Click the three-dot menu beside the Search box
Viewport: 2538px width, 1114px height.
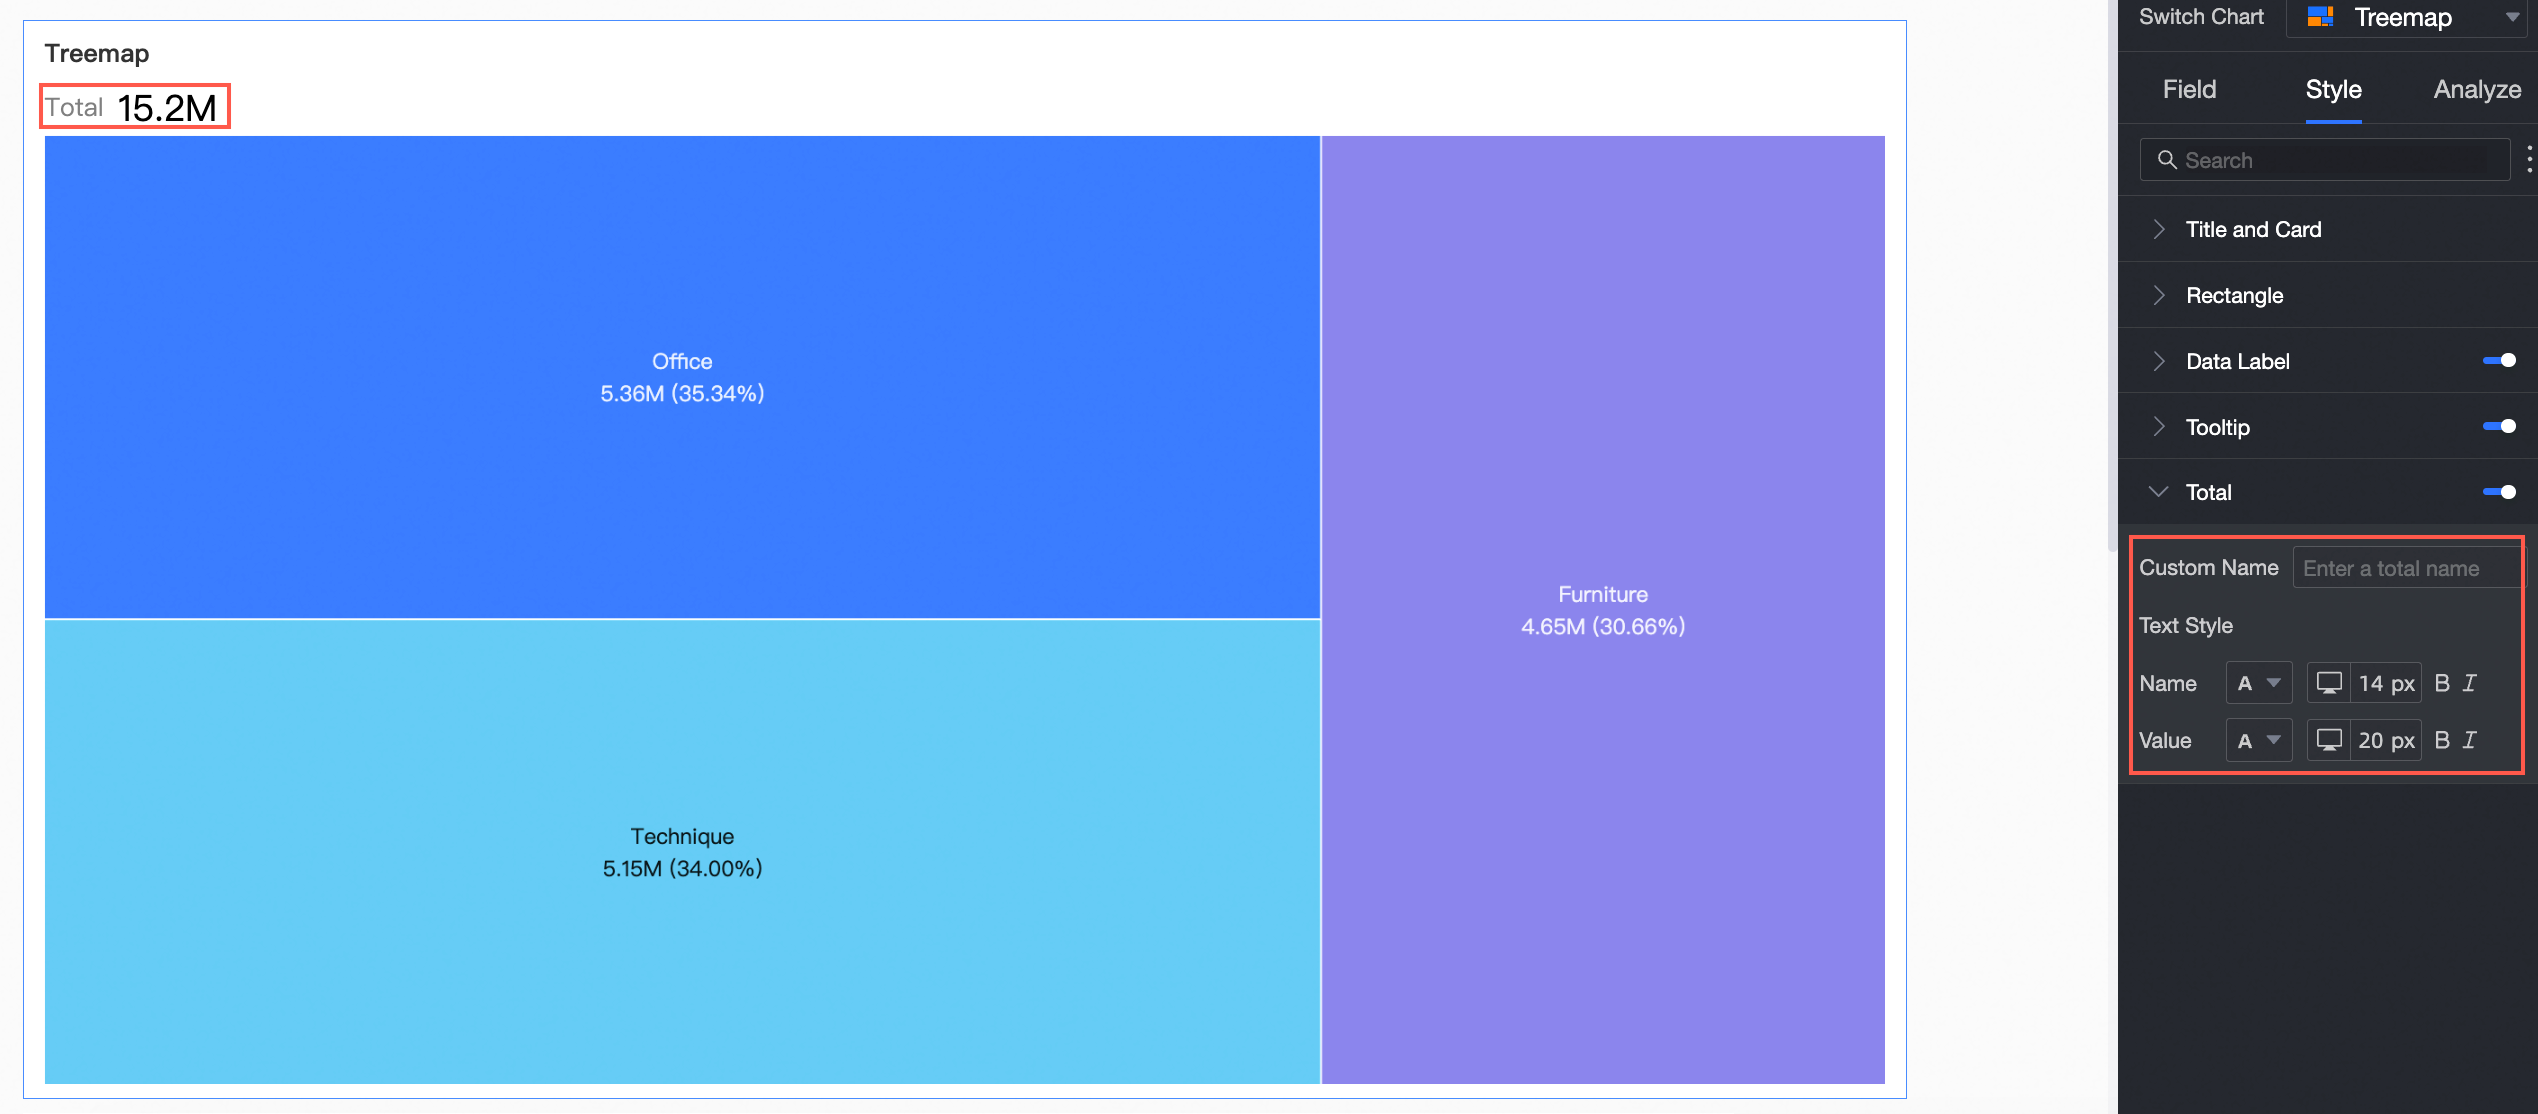coord(2529,159)
